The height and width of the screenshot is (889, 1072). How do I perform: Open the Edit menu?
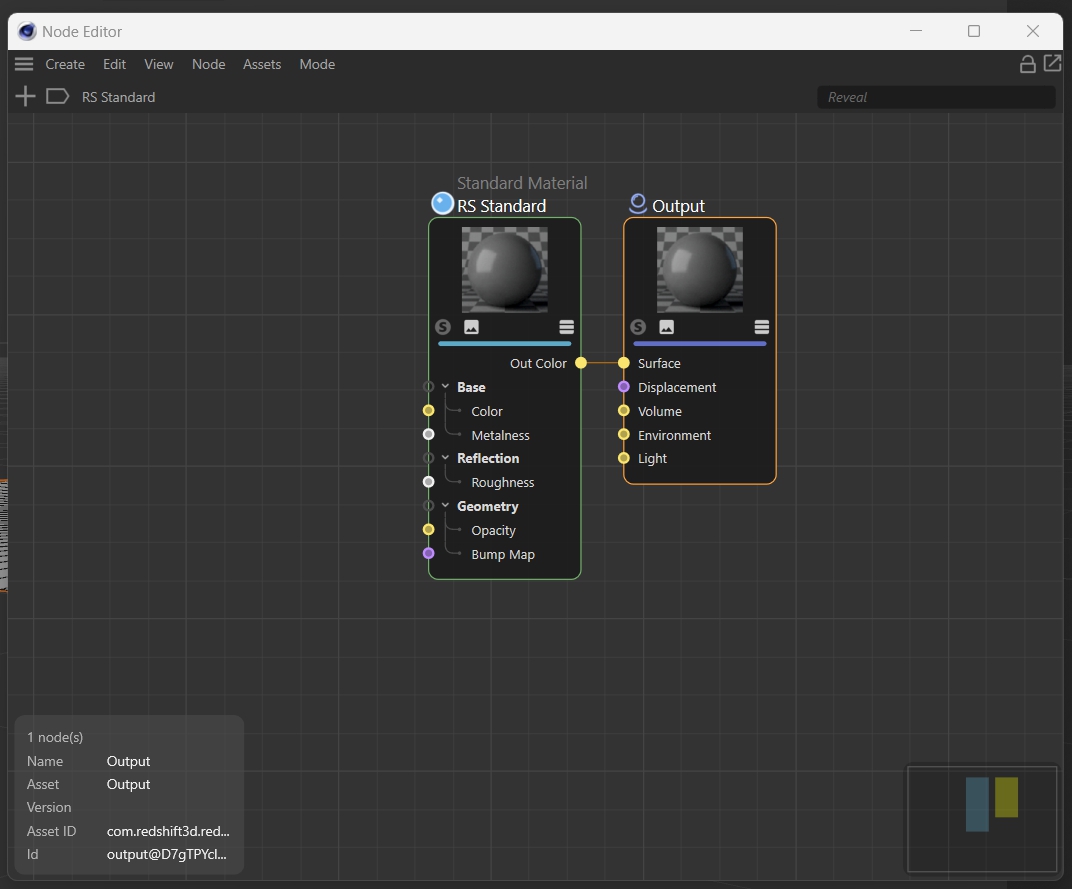(x=114, y=64)
